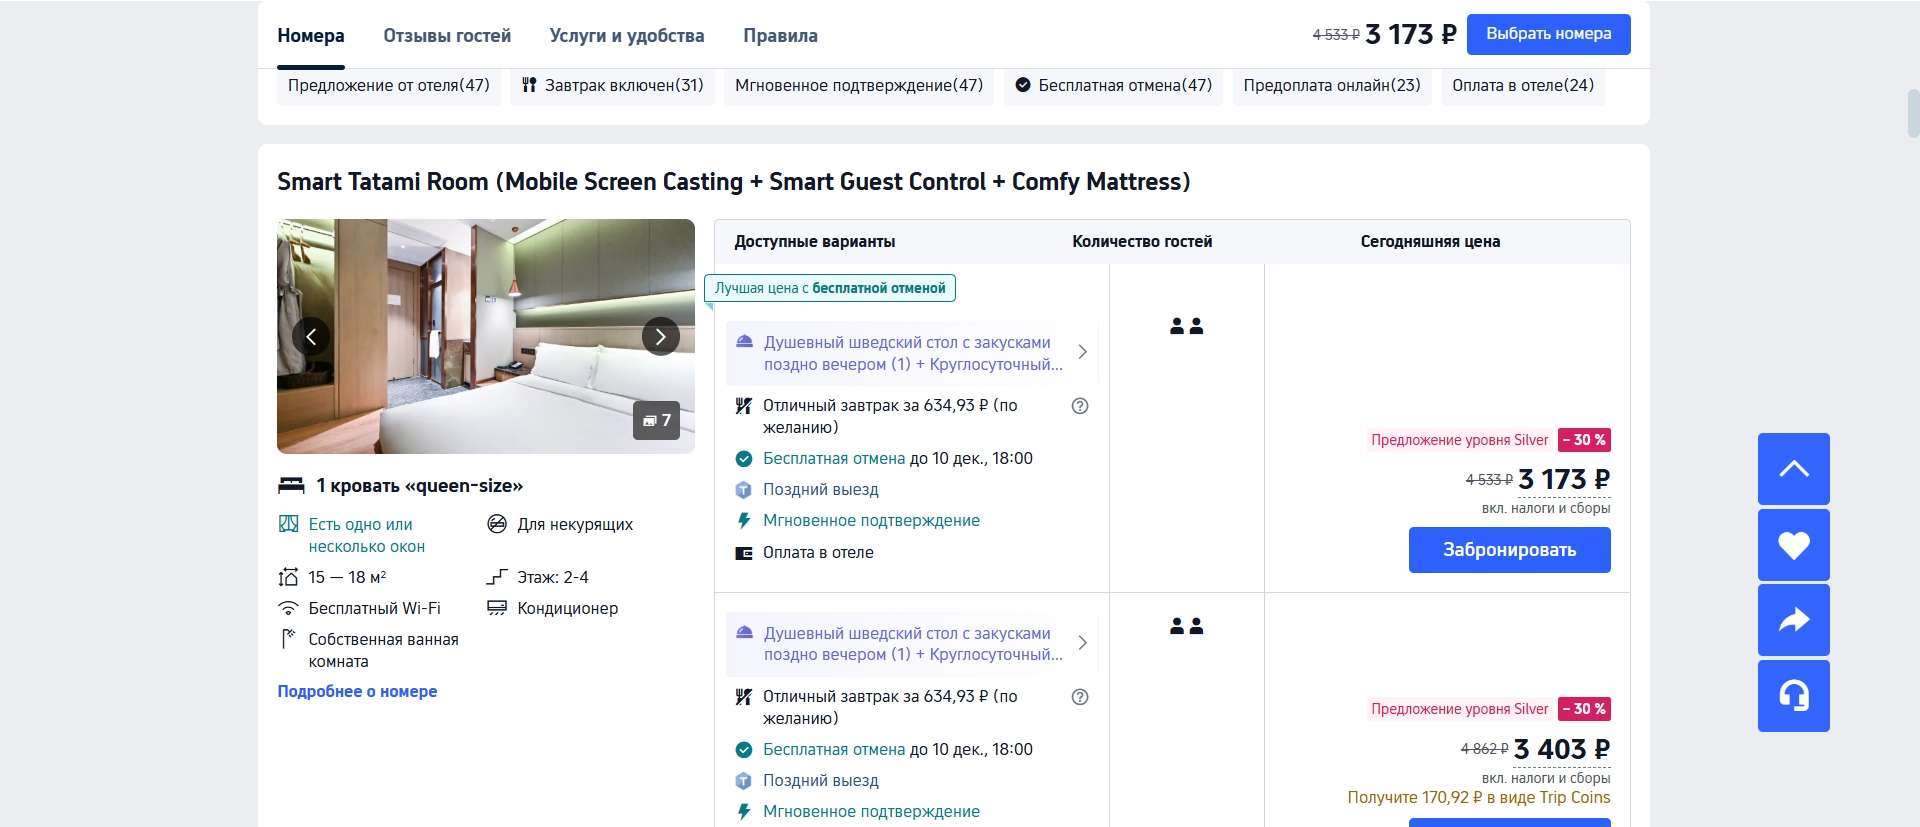This screenshot has width=1920, height=827.
Task: Show next room photo with right arrow
Action: coord(660,337)
